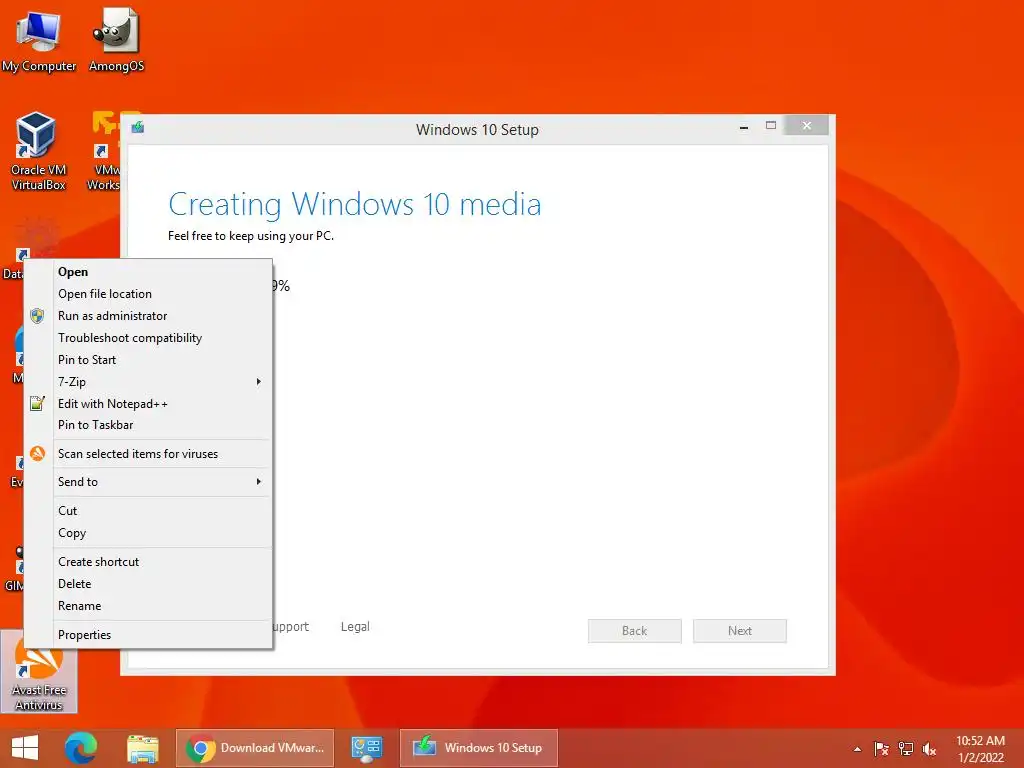
Task: Maximize the Windows 10 Setup window
Action: 771,125
